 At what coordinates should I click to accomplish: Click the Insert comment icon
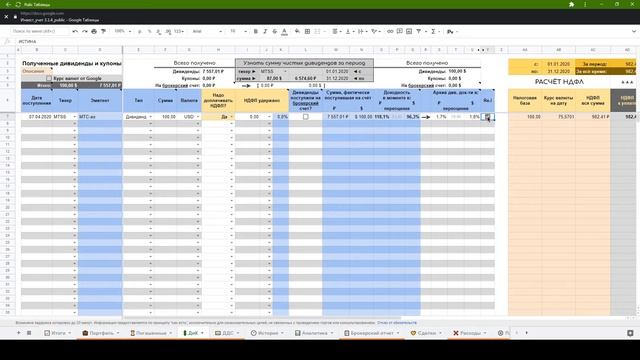(400, 31)
